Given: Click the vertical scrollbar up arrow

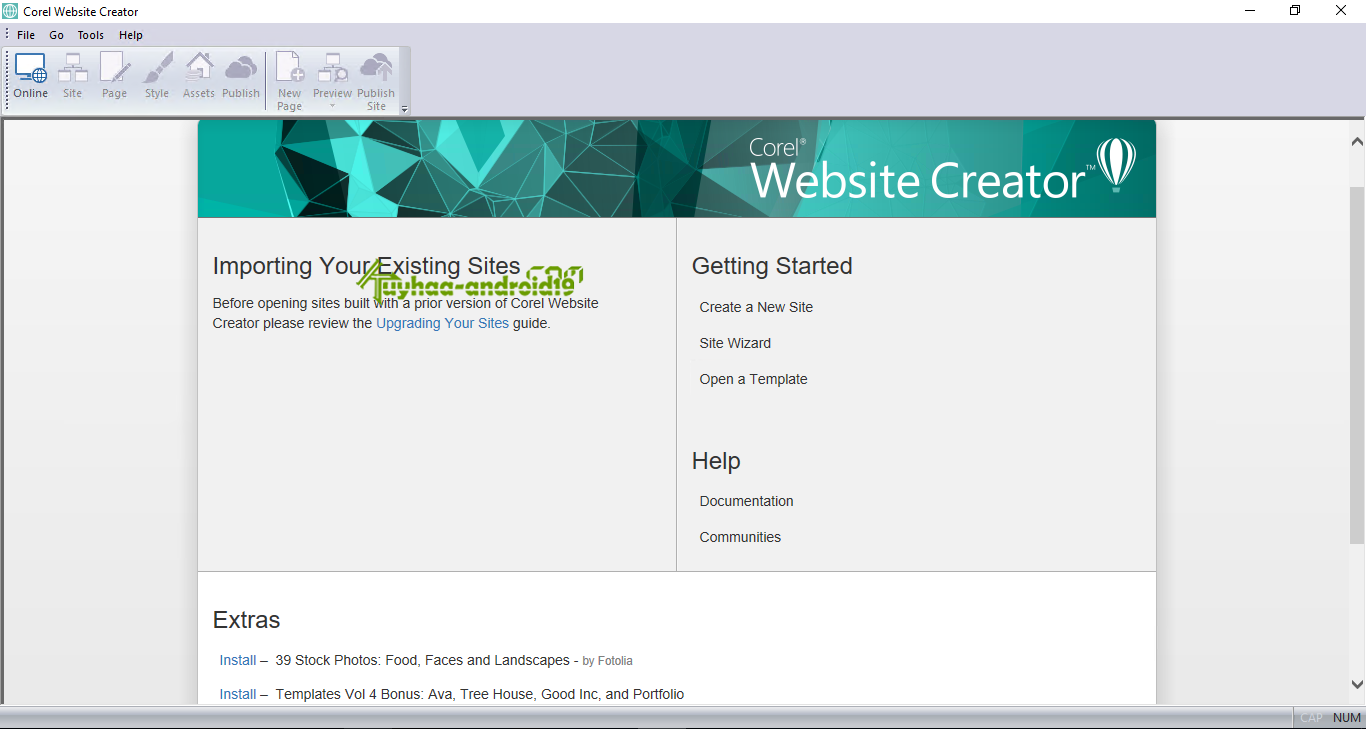Looking at the screenshot, I should point(1357,142).
